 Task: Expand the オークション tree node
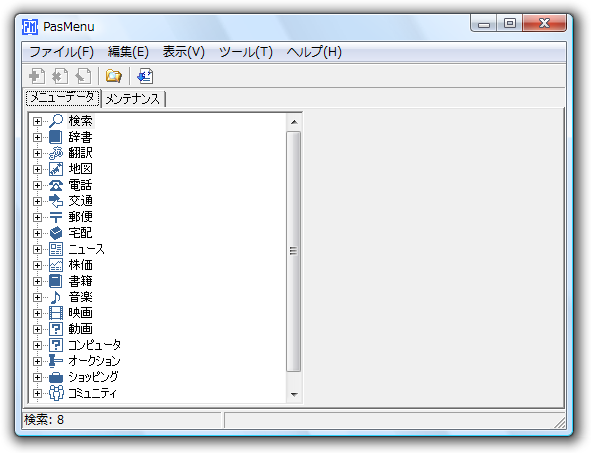pos(37,361)
